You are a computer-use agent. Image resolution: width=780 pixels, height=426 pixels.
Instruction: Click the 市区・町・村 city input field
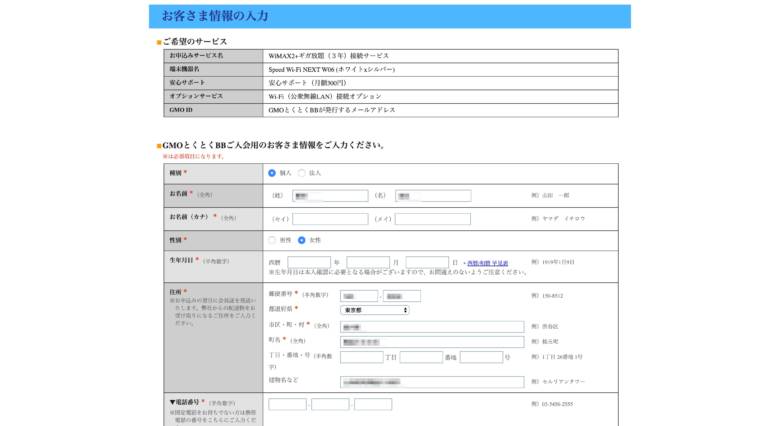(432, 327)
